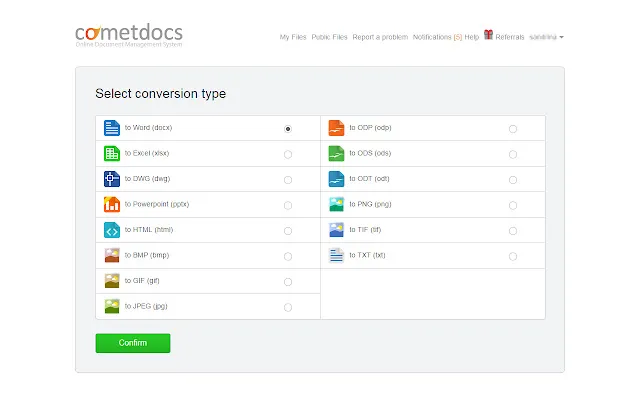Select the to Excel (xlsx) radio button

[288, 154]
